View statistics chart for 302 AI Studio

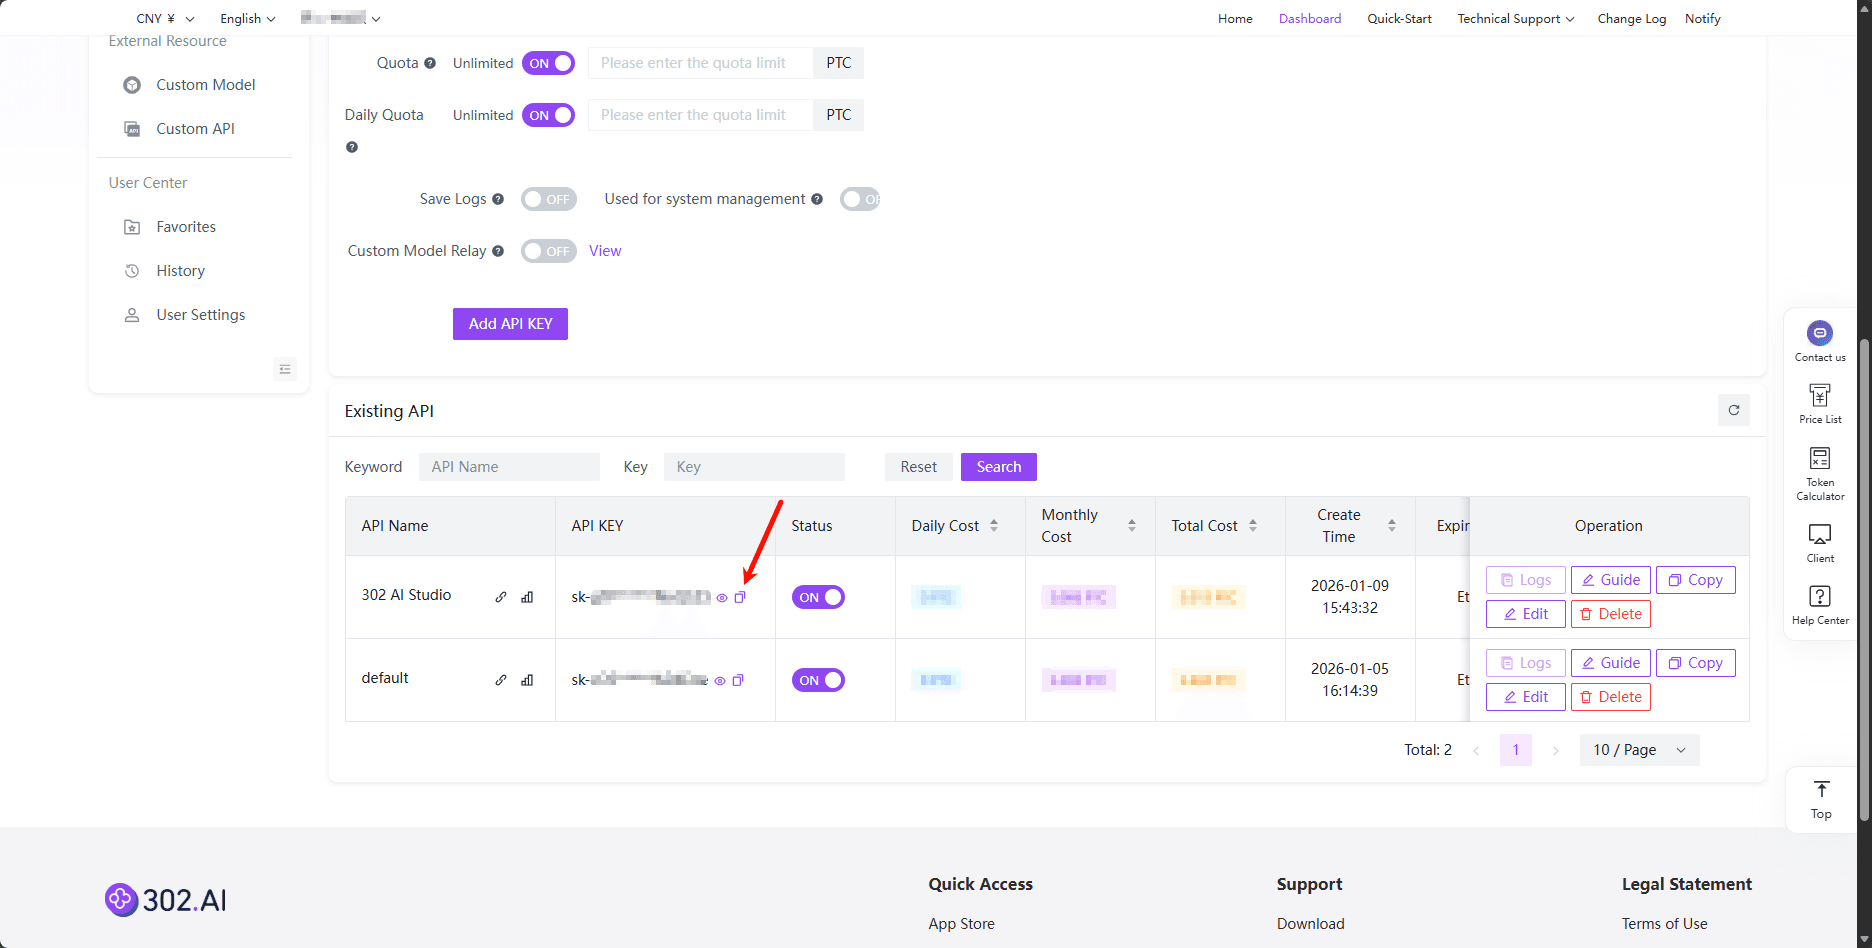tap(527, 597)
